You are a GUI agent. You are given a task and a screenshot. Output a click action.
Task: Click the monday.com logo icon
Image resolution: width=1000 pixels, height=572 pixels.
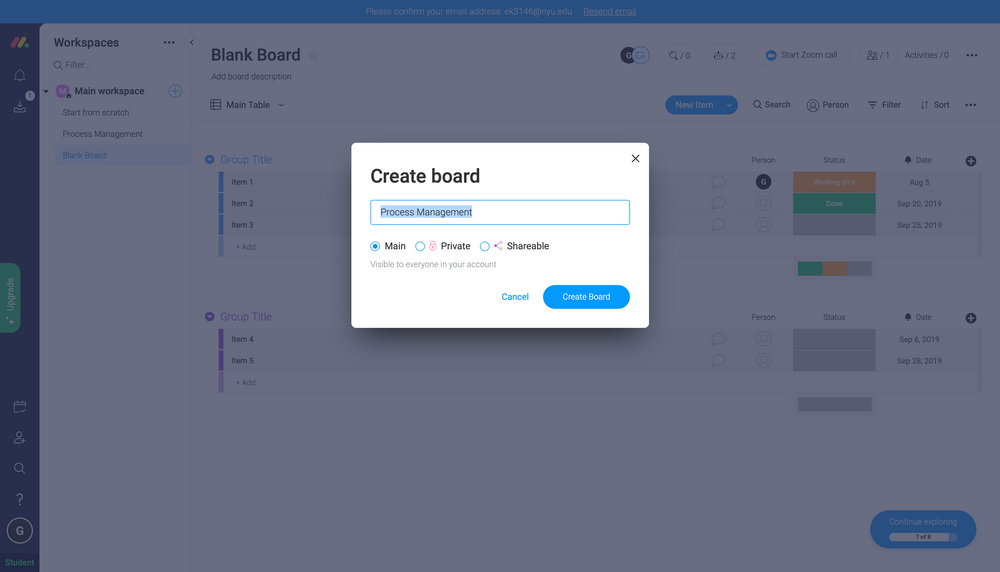point(19,43)
